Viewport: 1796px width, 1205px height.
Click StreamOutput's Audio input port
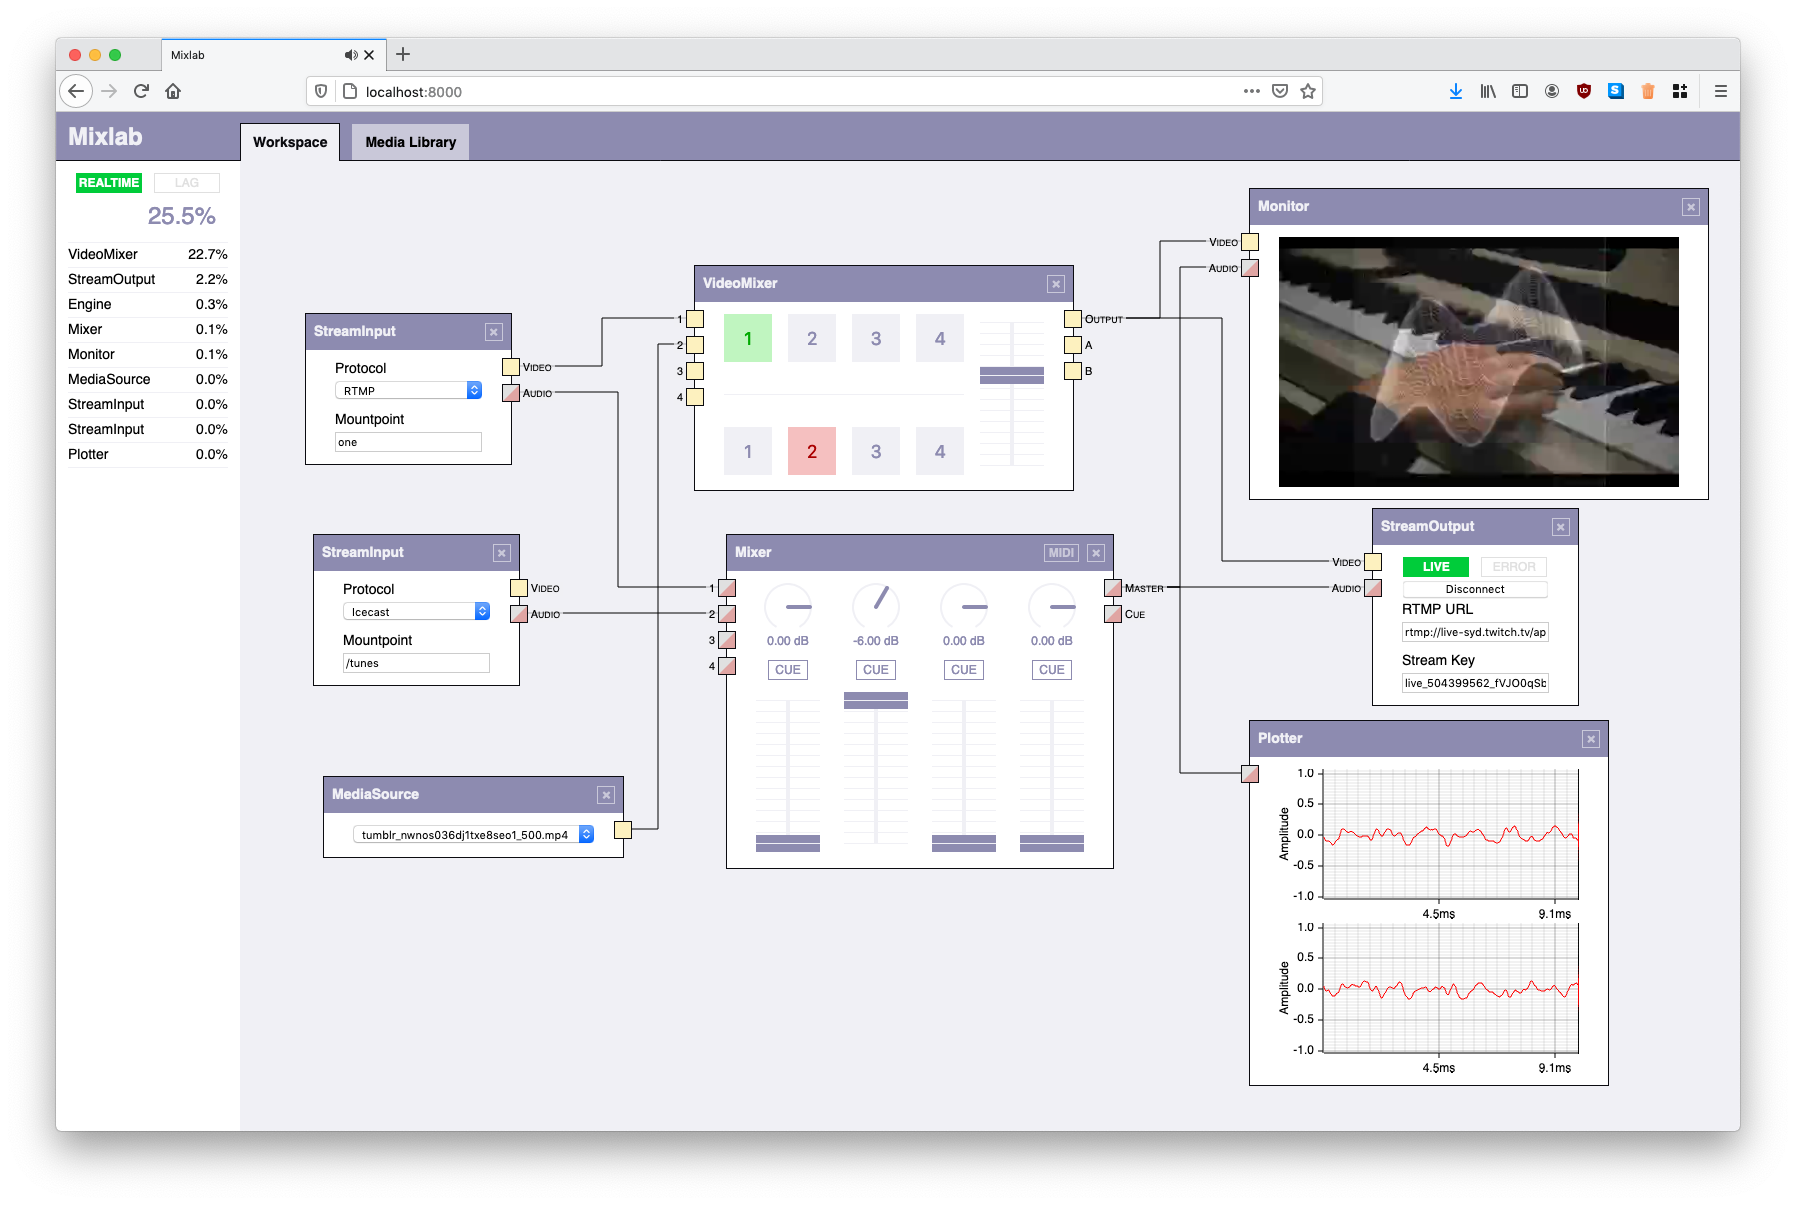[1373, 588]
